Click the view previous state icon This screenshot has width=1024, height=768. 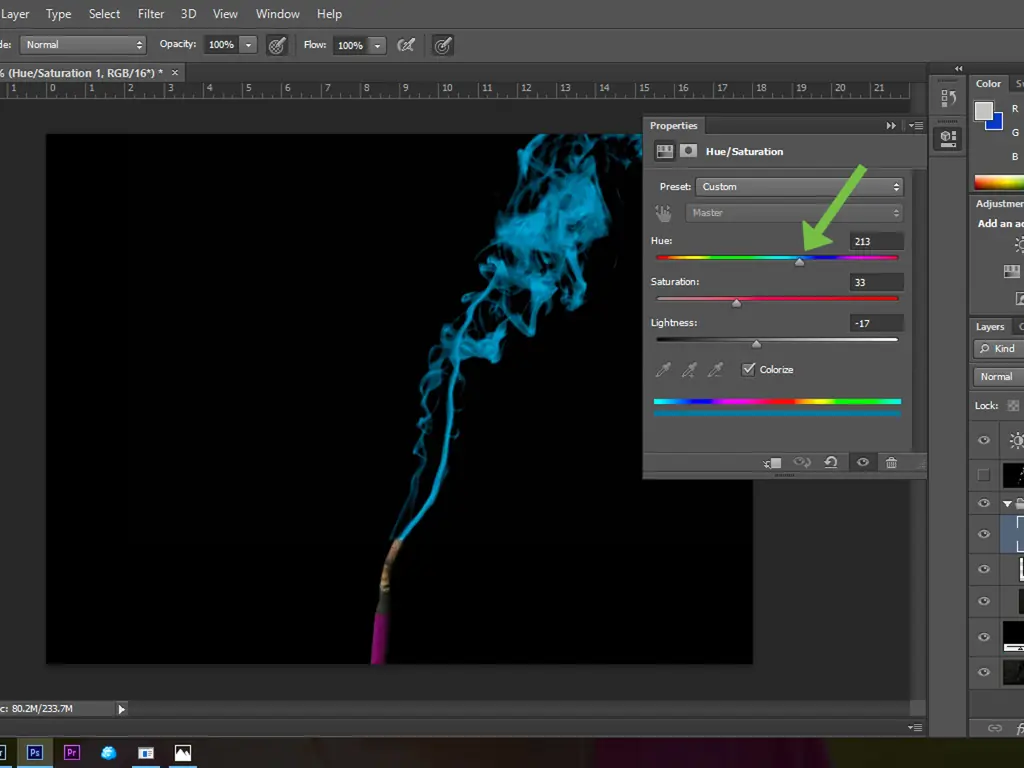click(x=802, y=462)
